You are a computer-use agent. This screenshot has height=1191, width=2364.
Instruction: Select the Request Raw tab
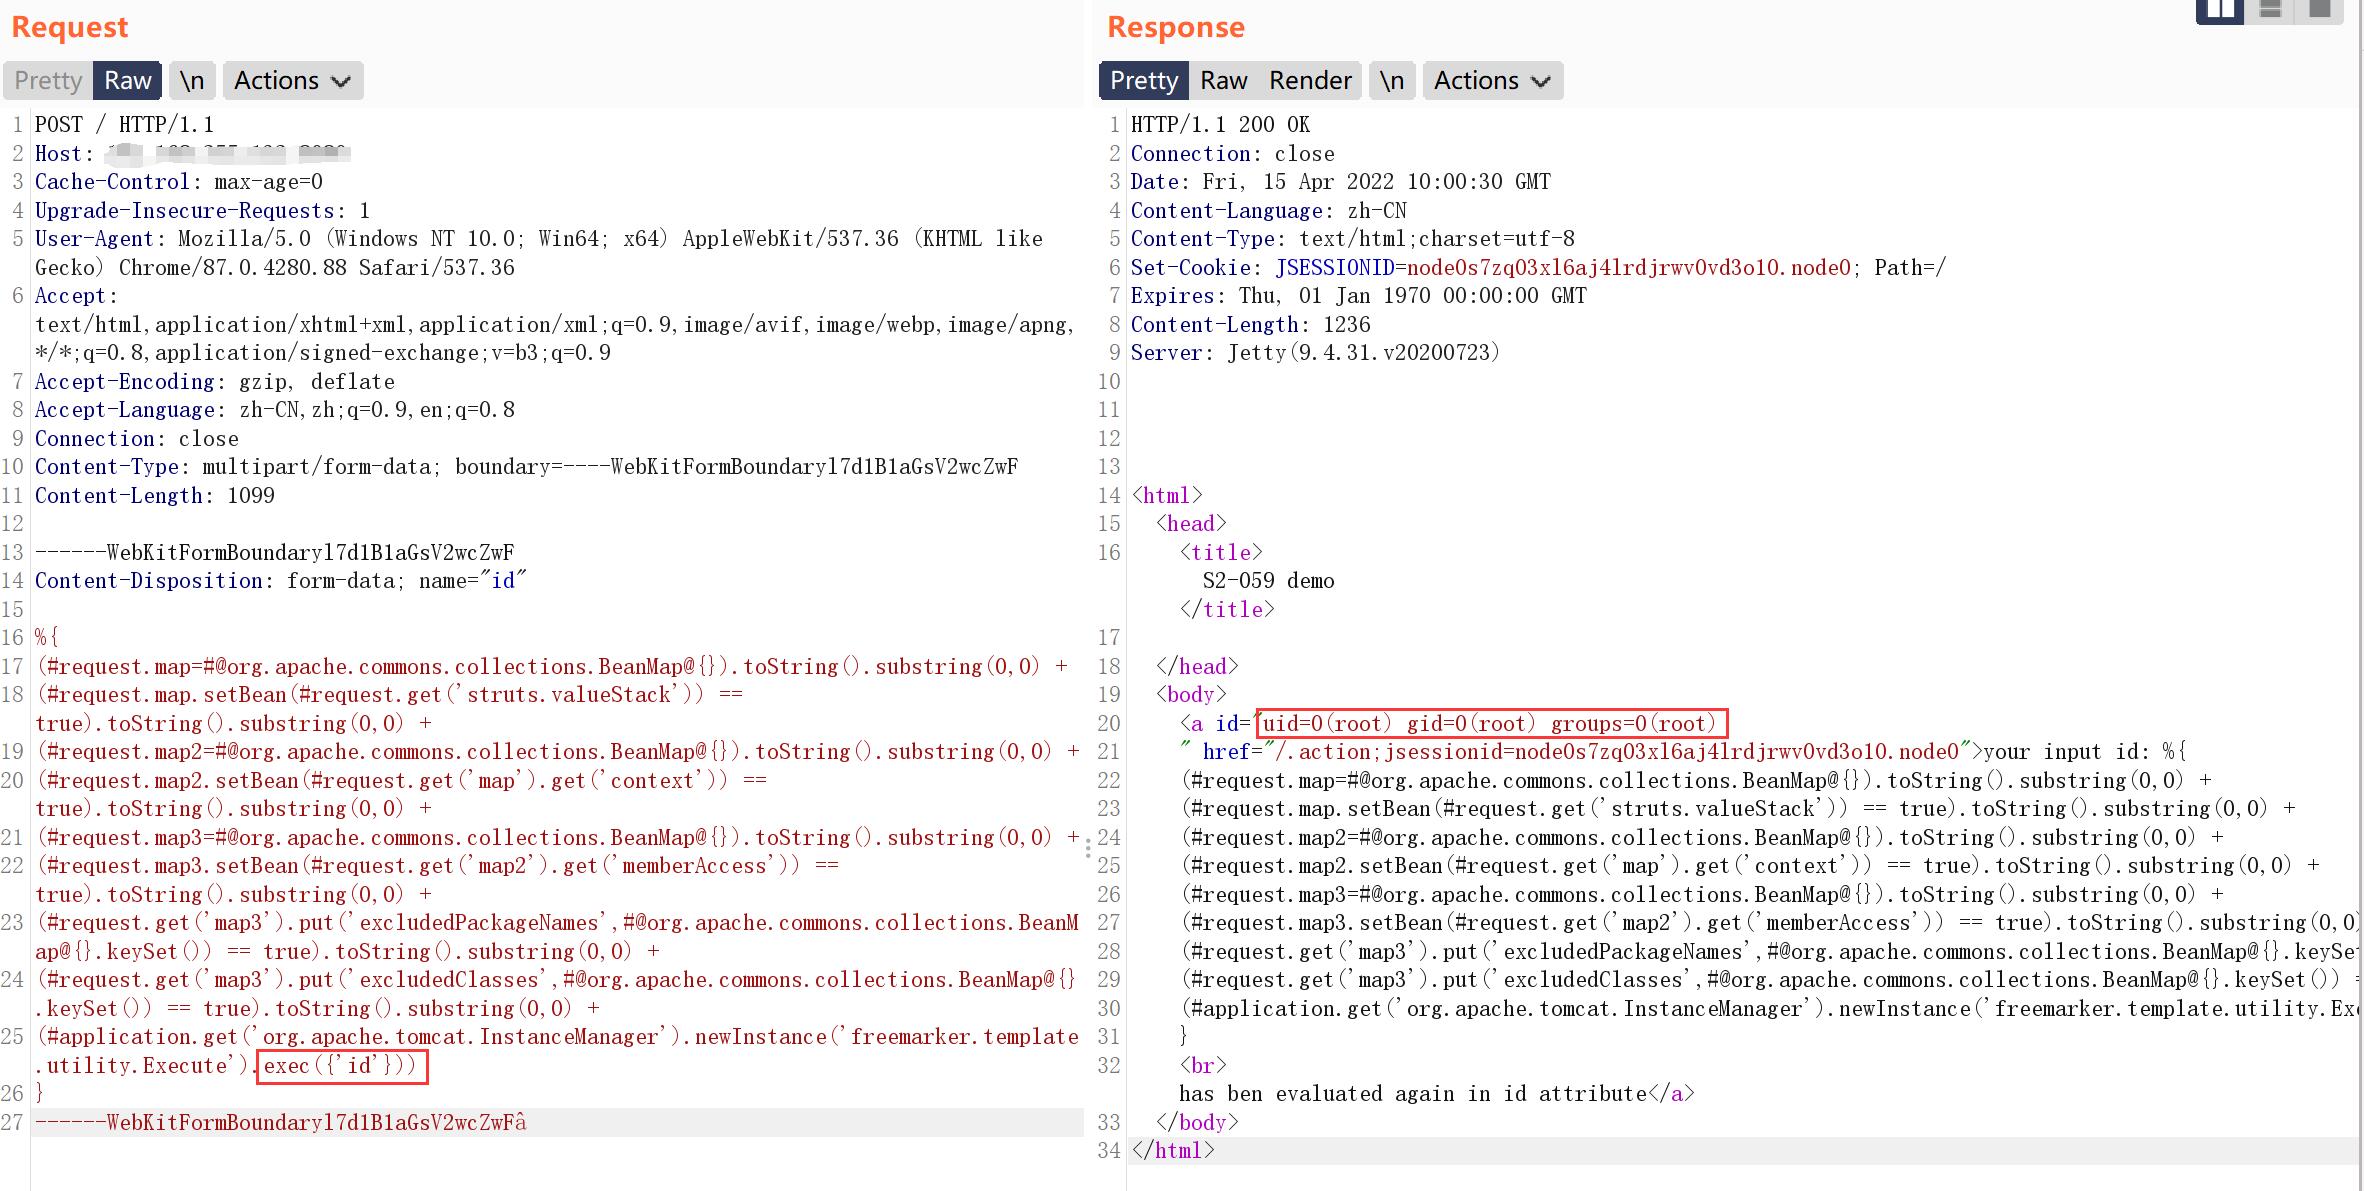[x=128, y=81]
